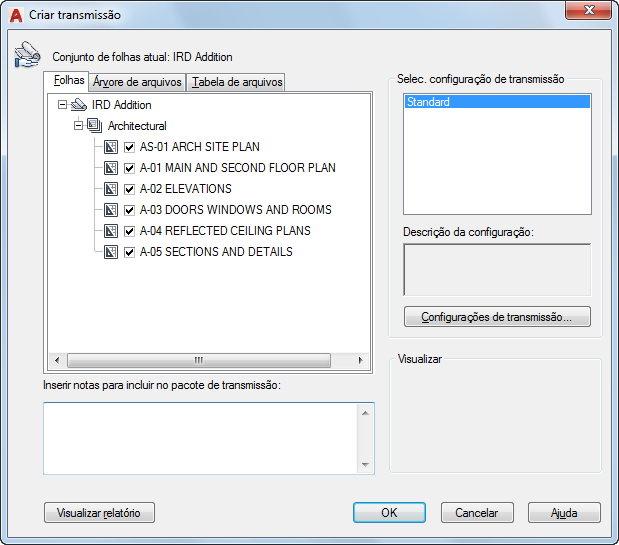Screen dimensions: 619x545
Task: Click the A-05 SECTIONS AND DETAILS sheet icon
Action: click(111, 252)
